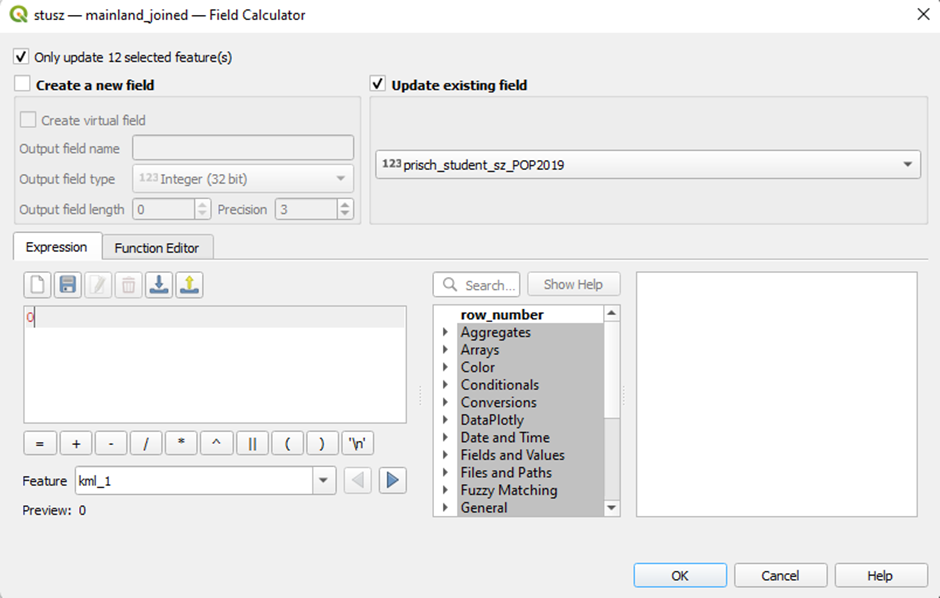Go to next feature preview arrow
Image resolution: width=940 pixels, height=598 pixels.
[392, 481]
